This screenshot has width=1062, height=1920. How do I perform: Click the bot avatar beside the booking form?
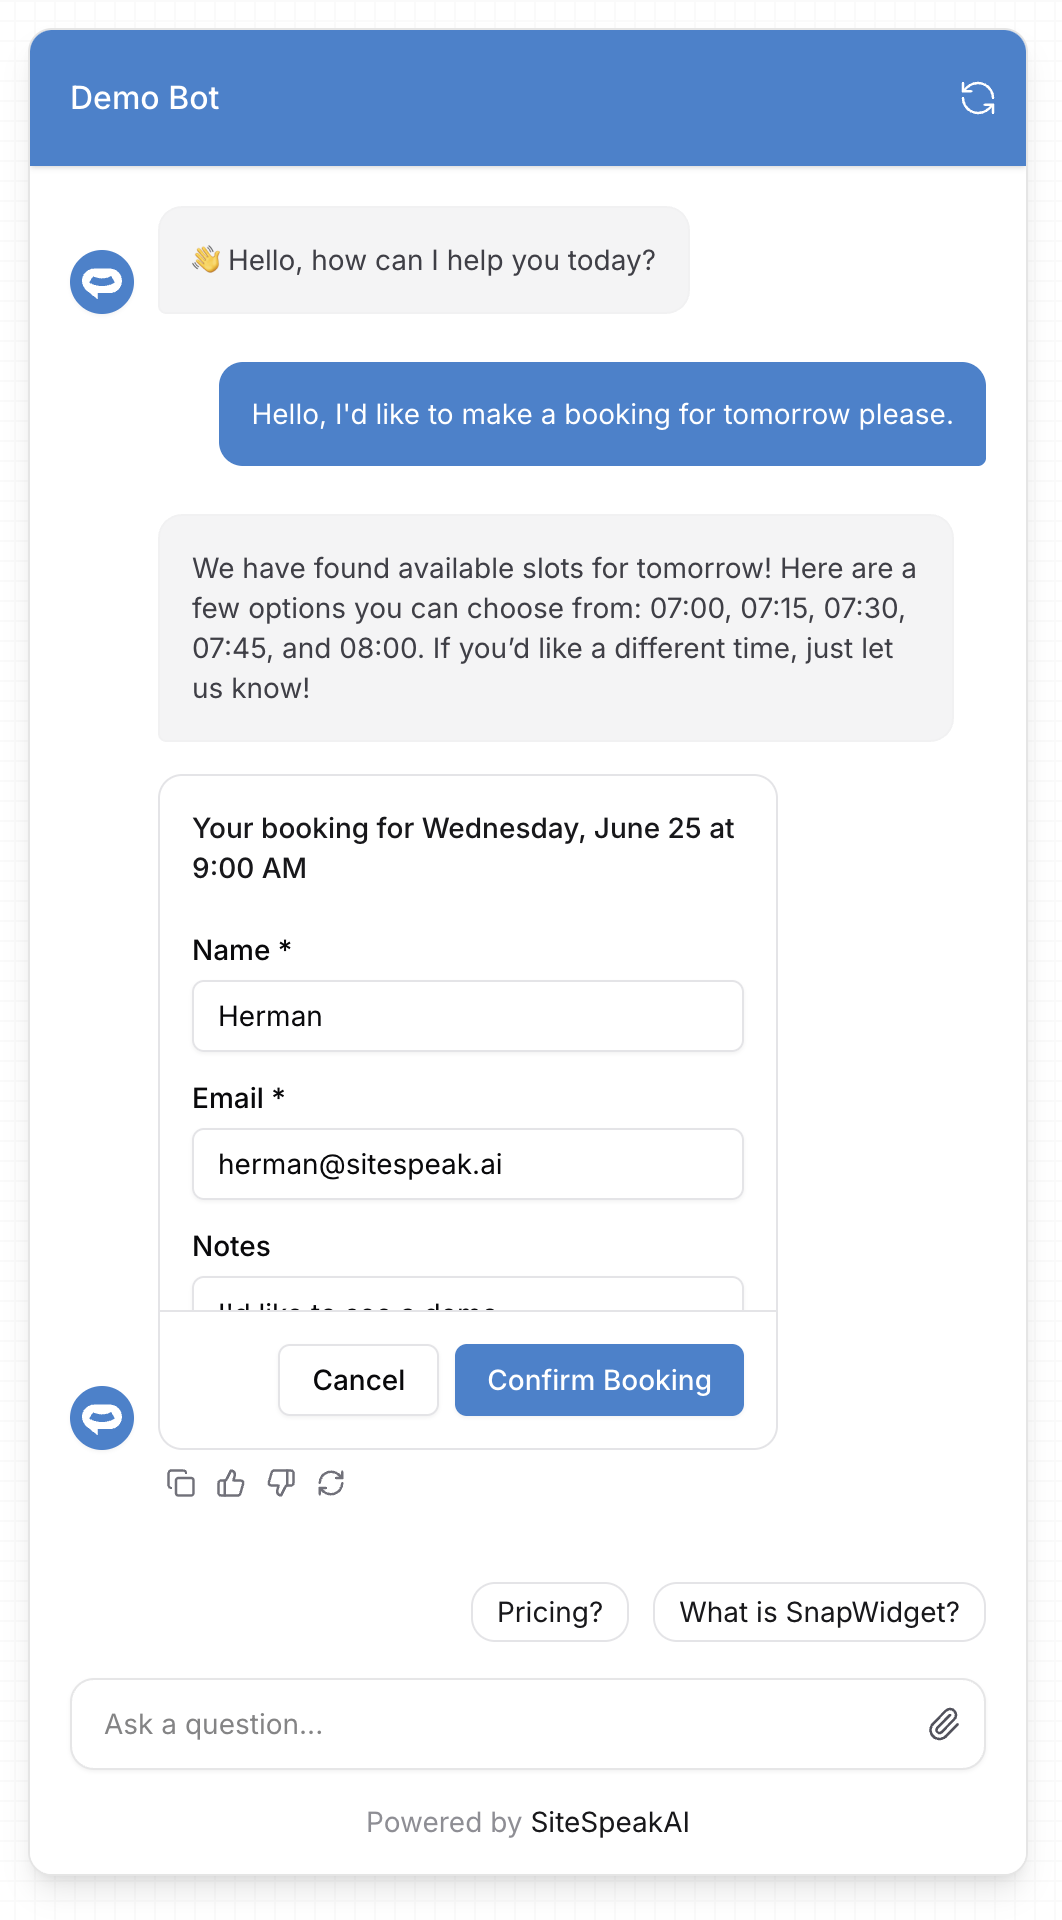tap(102, 1418)
